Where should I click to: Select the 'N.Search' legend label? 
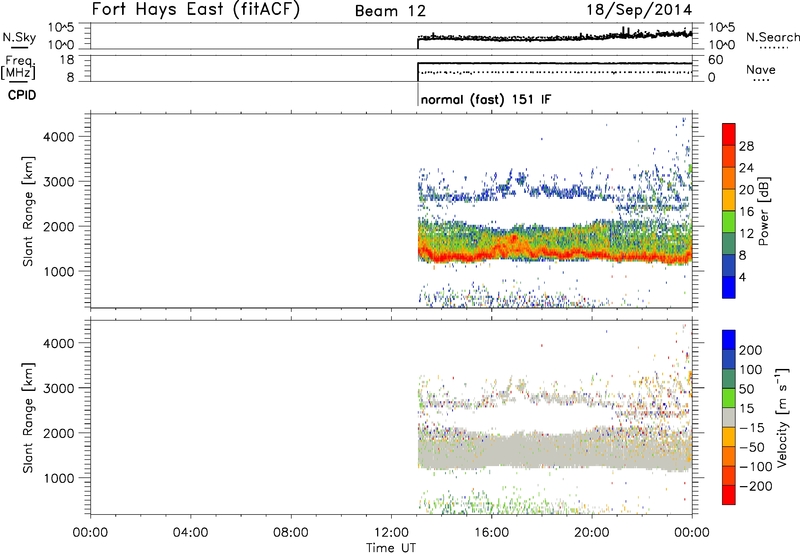(x=772, y=37)
